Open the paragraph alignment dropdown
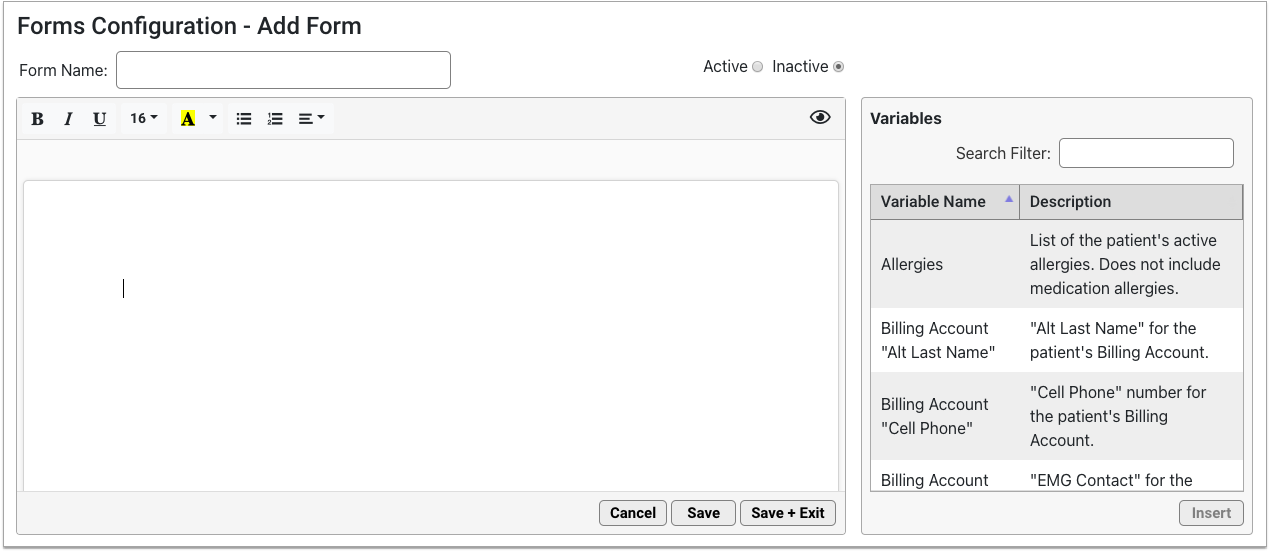1270x552 pixels. pyautogui.click(x=311, y=119)
